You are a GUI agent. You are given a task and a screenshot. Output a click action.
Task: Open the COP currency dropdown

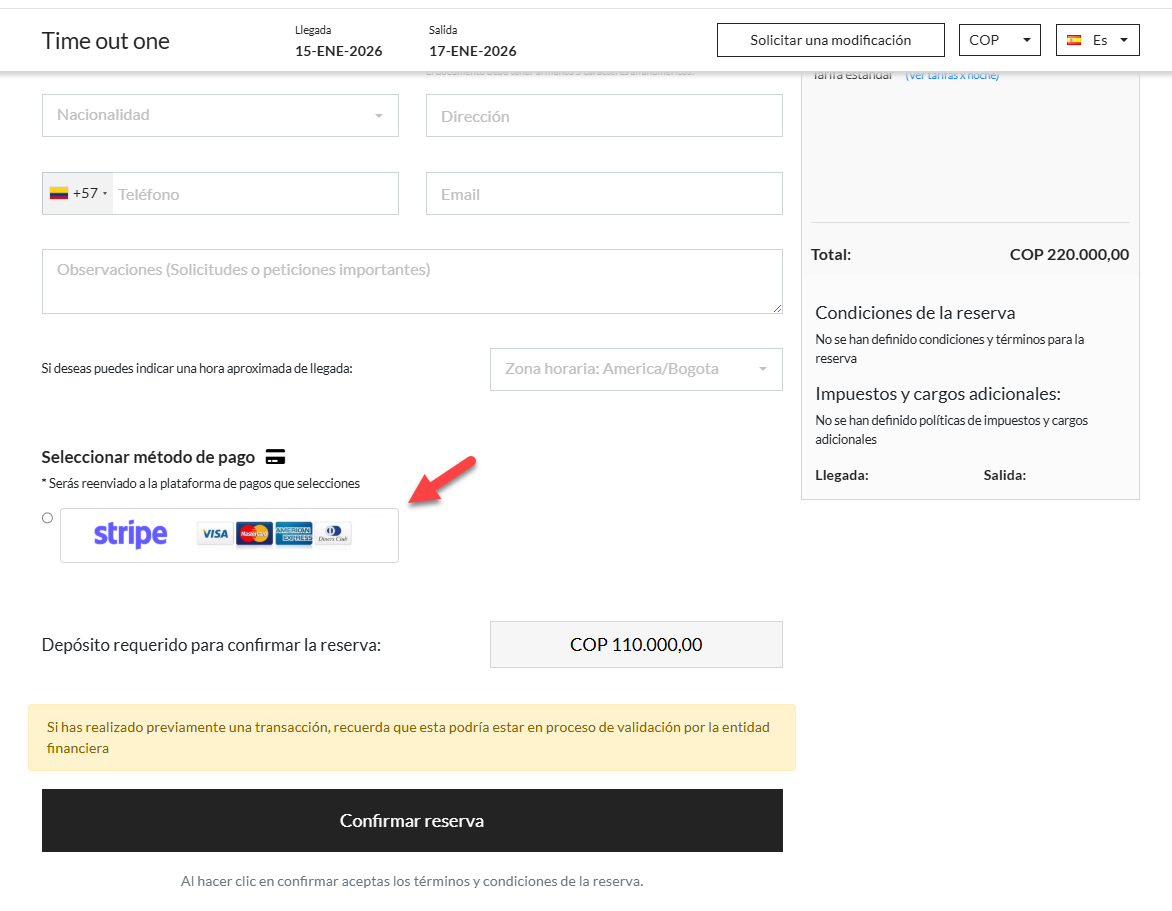tap(999, 40)
